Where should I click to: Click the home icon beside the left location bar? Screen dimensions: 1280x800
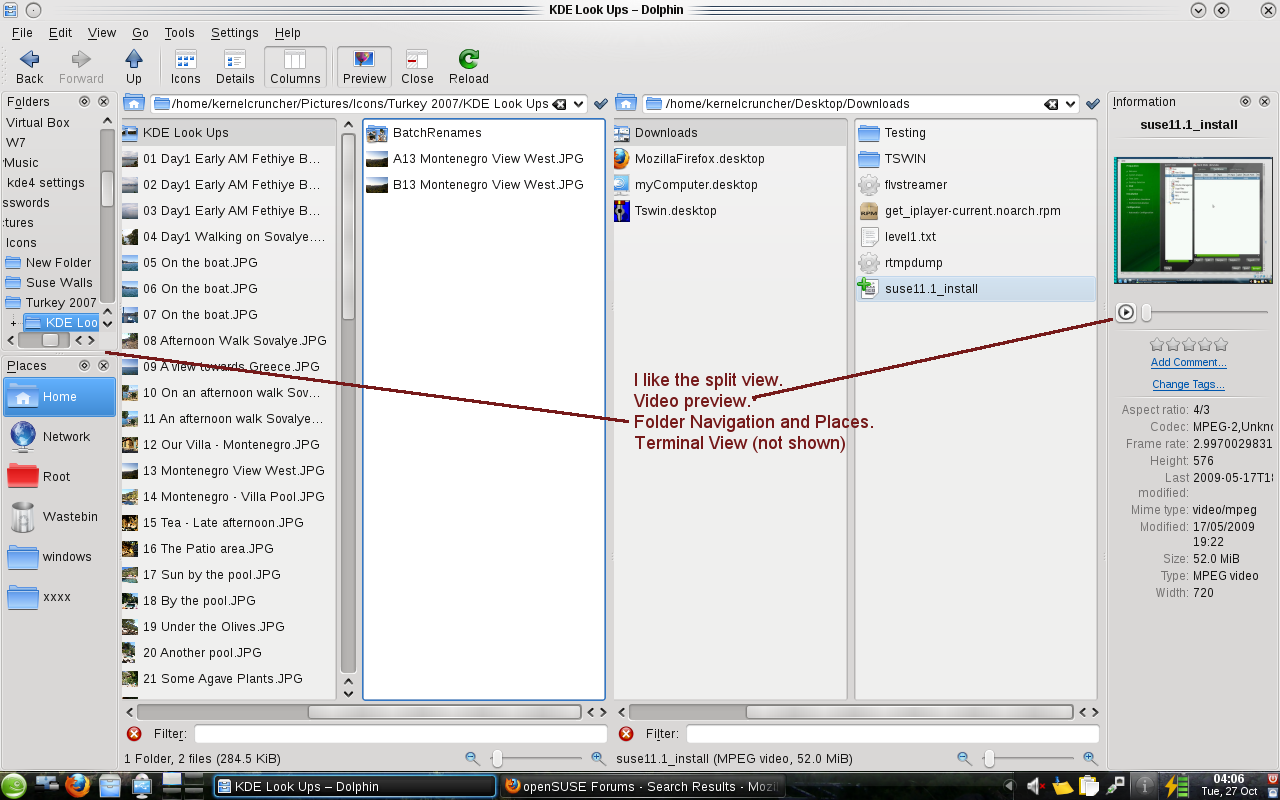(x=134, y=103)
